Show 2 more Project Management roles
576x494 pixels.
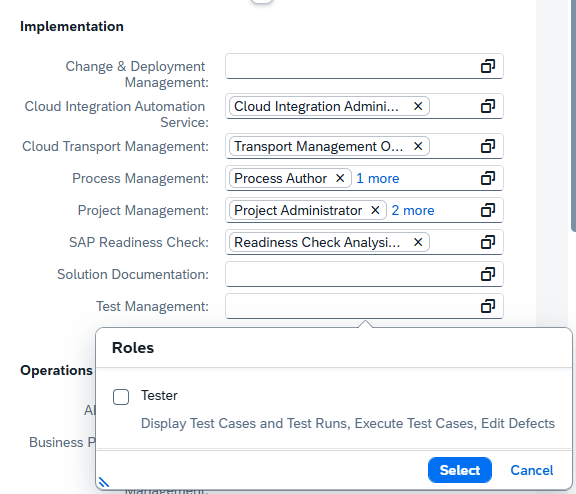tap(413, 210)
